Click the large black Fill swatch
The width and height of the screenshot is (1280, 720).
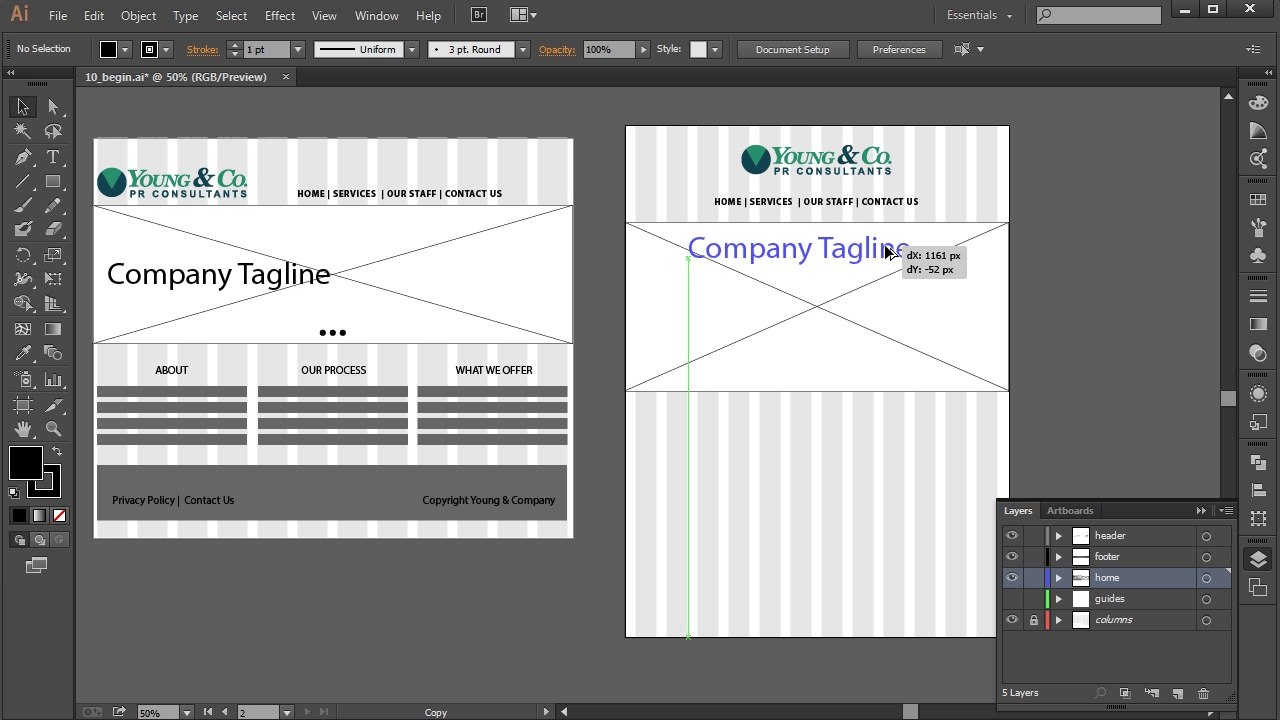pyautogui.click(x=26, y=463)
